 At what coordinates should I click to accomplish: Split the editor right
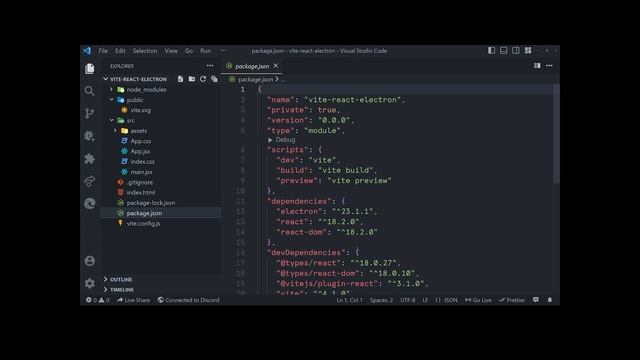click(537, 66)
